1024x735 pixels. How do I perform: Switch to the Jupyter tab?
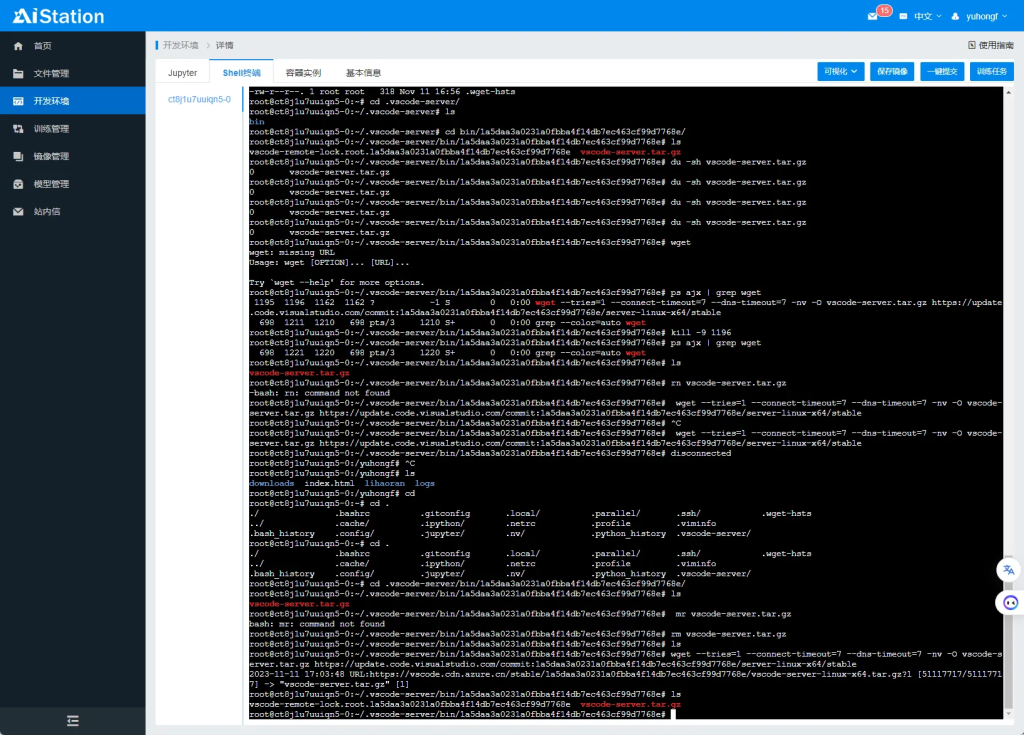pos(182,73)
